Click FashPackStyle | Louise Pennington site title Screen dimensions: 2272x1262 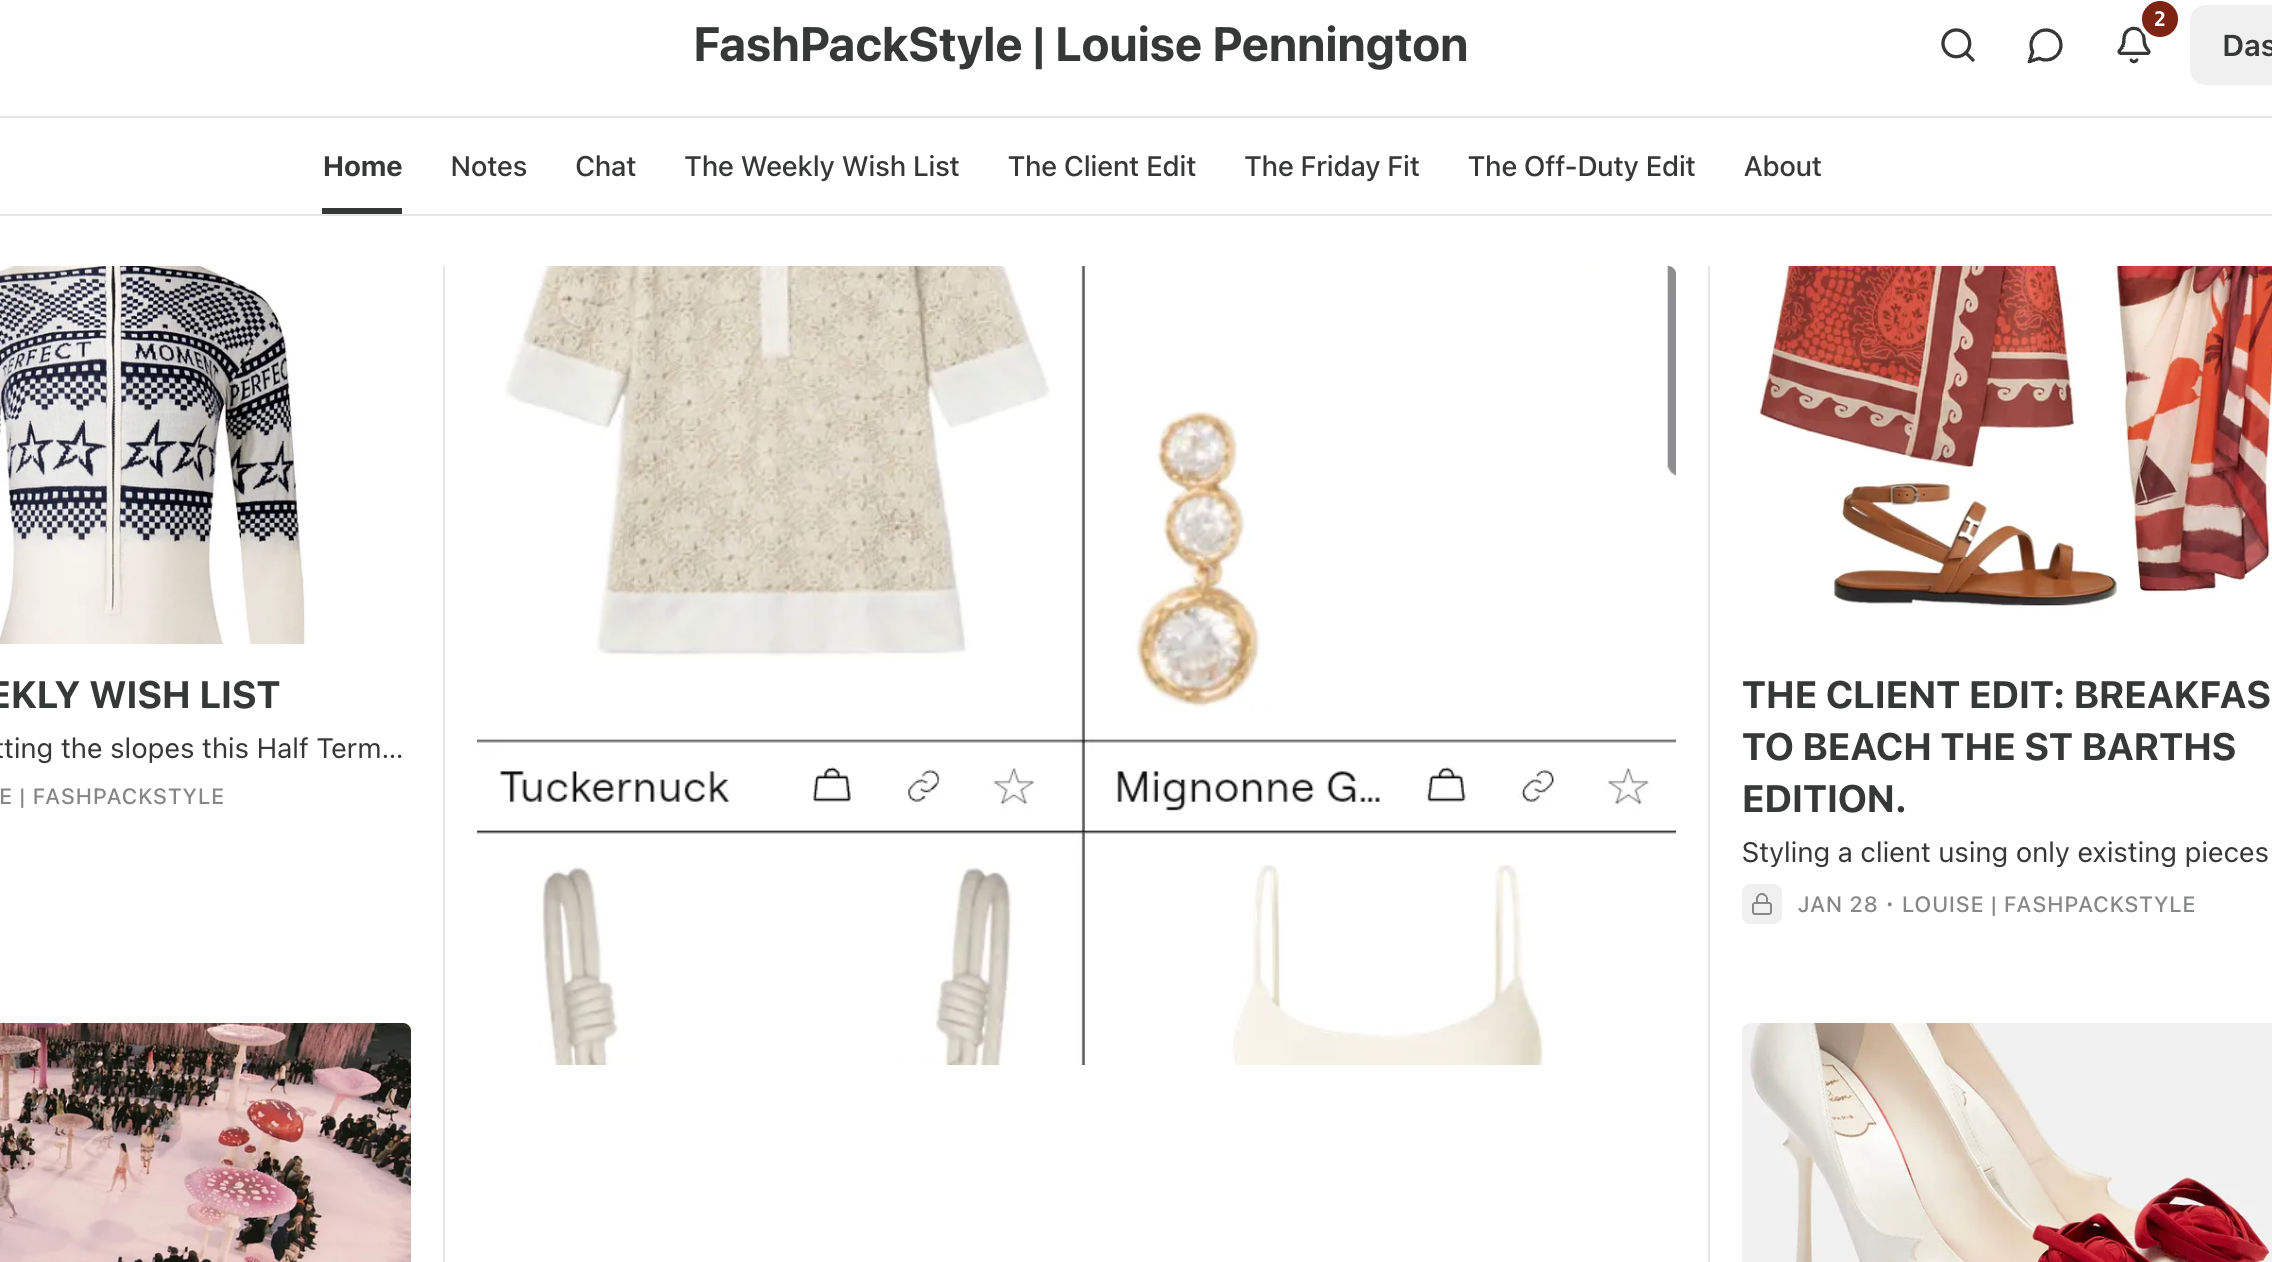click(x=1080, y=45)
